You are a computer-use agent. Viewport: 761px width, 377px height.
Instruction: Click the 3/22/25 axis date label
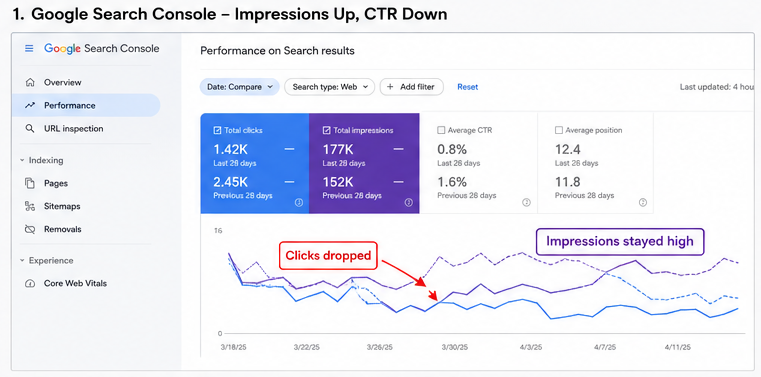[x=306, y=347]
